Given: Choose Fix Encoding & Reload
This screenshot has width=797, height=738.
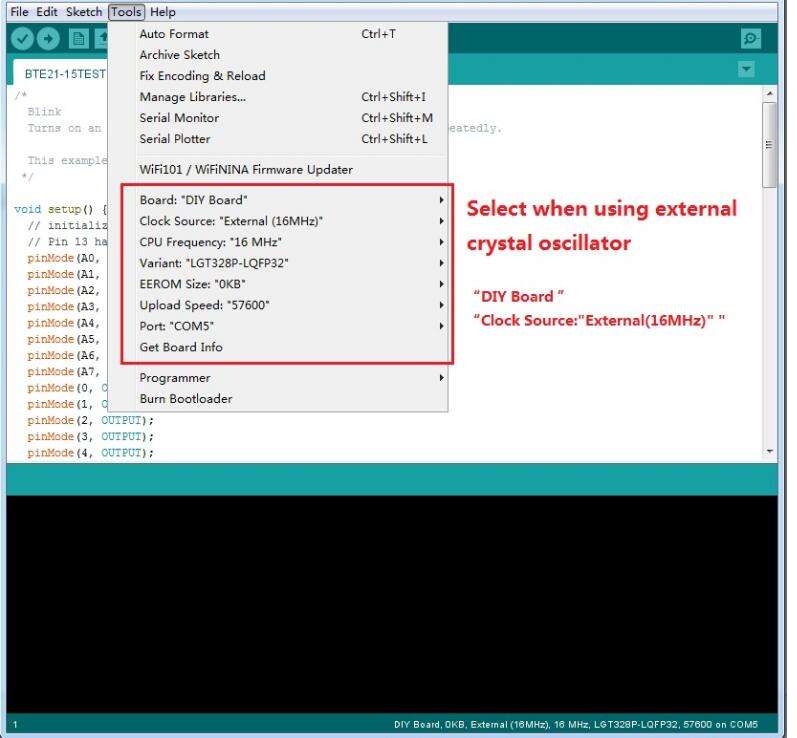Looking at the screenshot, I should [x=279, y=76].
